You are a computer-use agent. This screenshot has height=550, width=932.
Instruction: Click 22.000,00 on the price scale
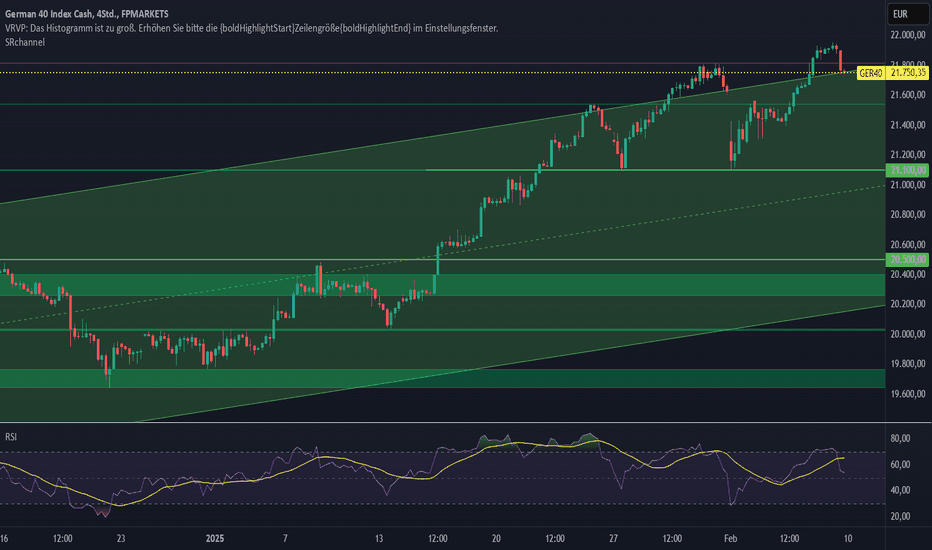point(908,35)
